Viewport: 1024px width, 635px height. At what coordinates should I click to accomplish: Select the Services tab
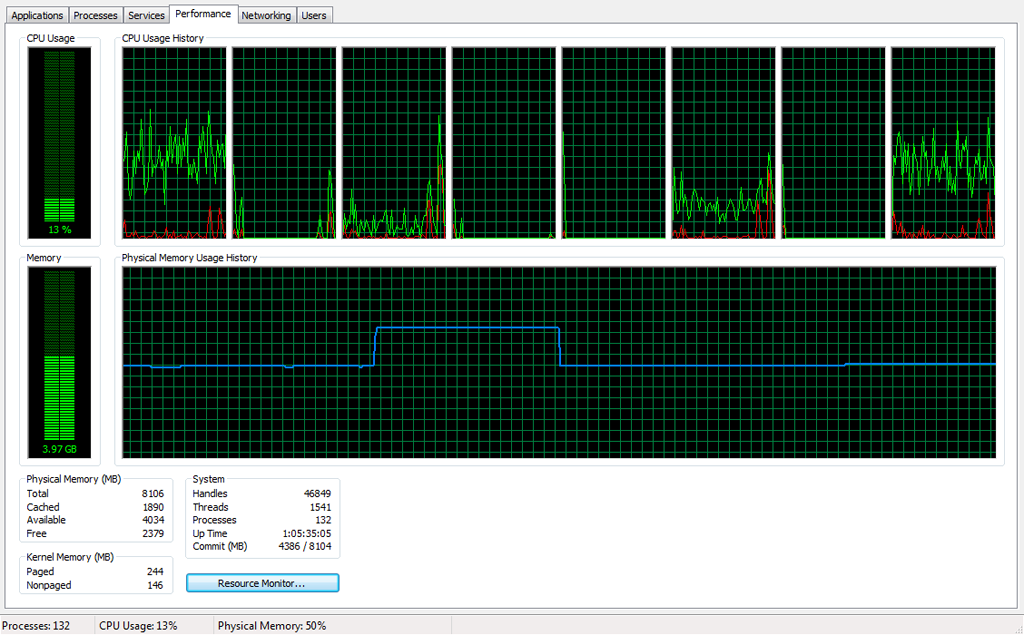[146, 15]
